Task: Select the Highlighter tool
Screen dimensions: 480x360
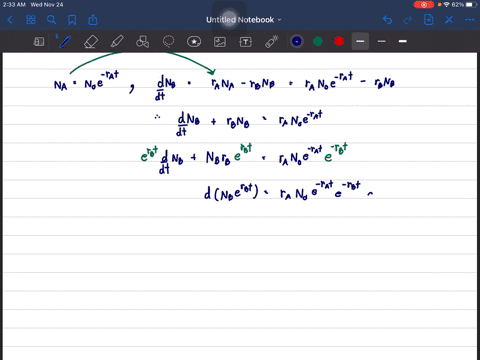Action: pos(117,42)
